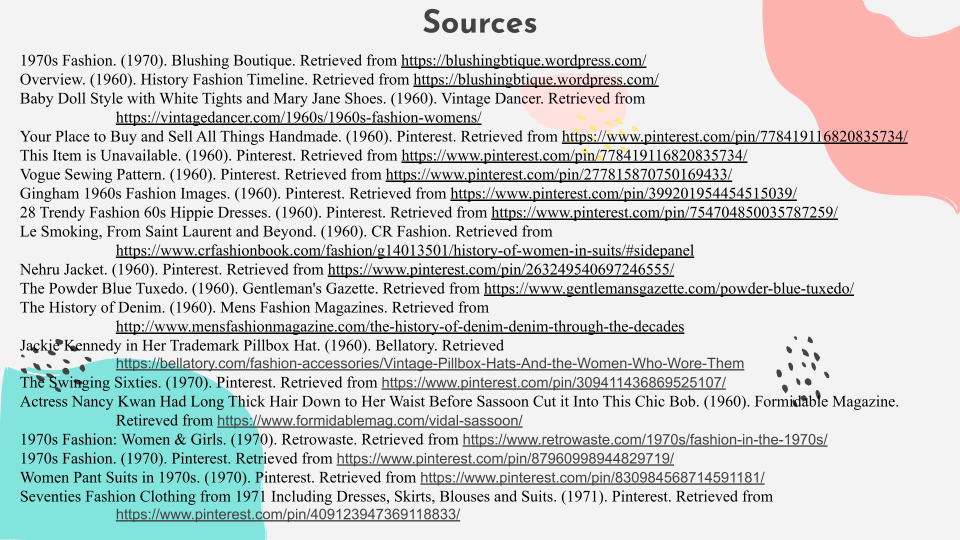Open the blushingbtique link after History Fashion Timeline
Screen dimensions: 960x540
tap(536, 80)
